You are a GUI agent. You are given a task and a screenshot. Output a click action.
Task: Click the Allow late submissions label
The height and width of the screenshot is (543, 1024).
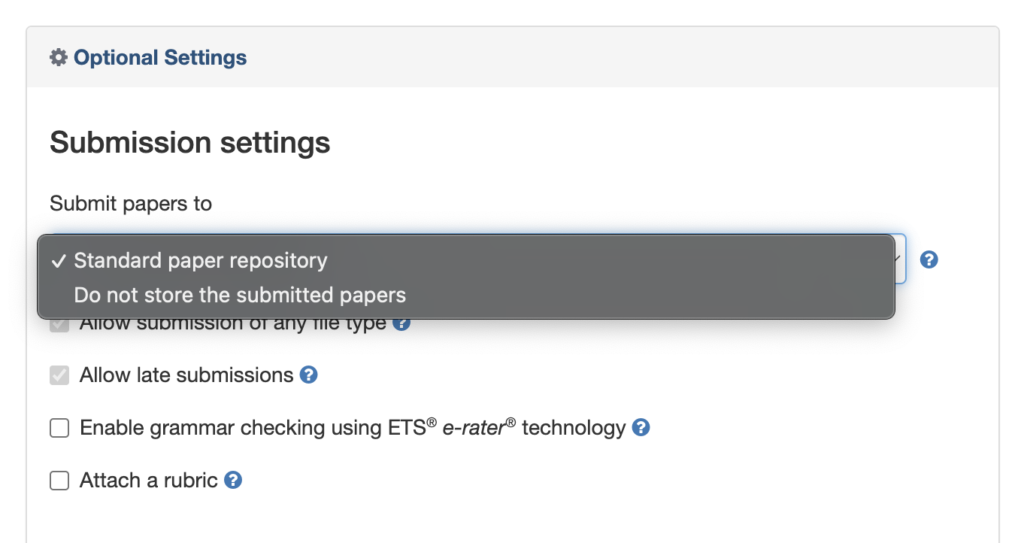click(186, 375)
